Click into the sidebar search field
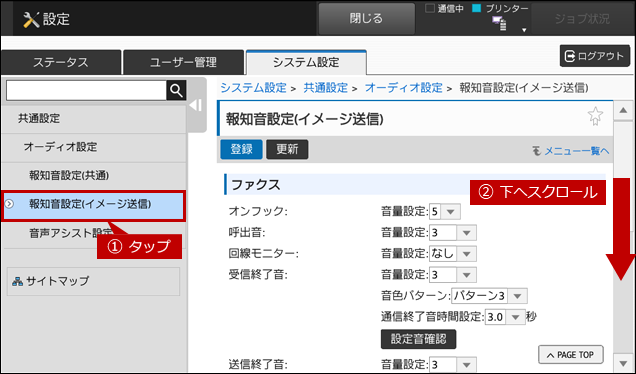The height and width of the screenshot is (374, 636). [86, 90]
